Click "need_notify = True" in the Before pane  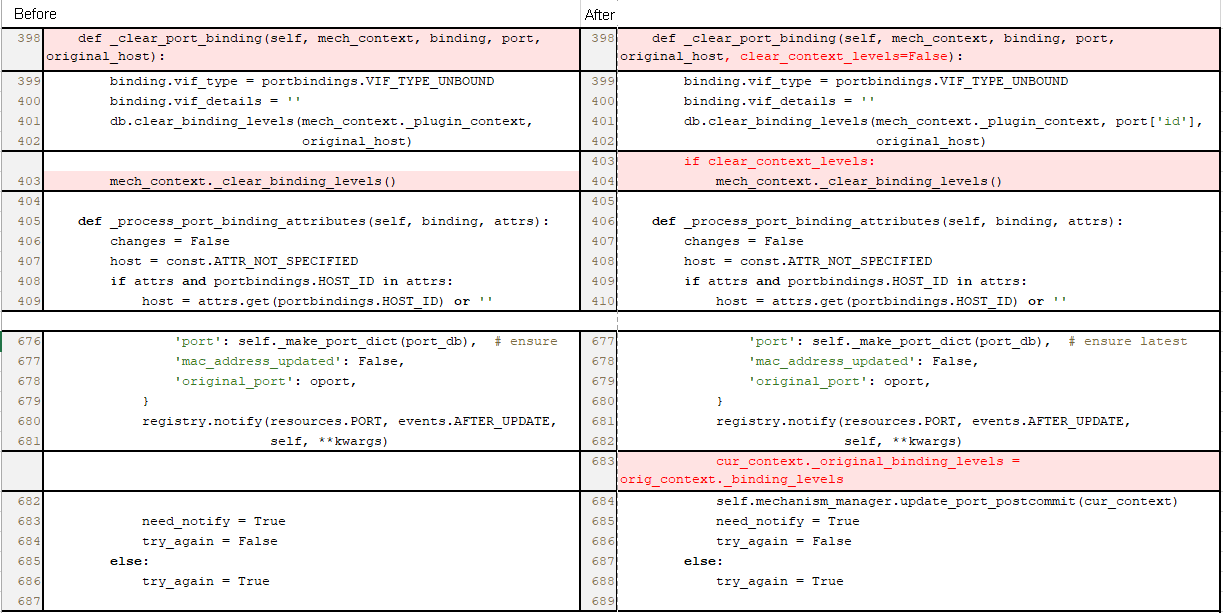click(214, 521)
